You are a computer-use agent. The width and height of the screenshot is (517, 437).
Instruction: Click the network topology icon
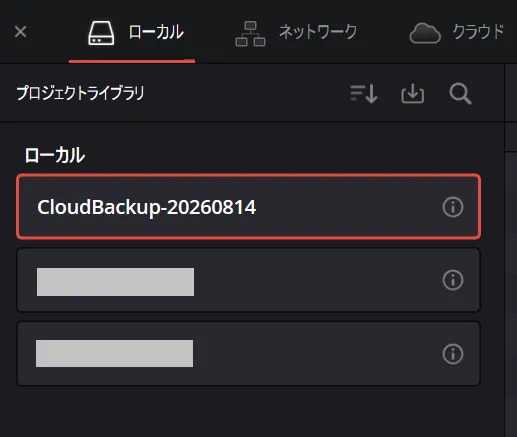coord(250,34)
